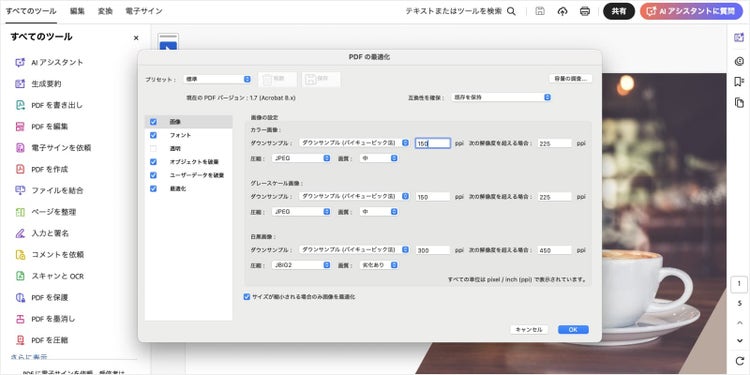750x375 pixels.
Task: Click the カラー画像 225 ppi threshold field
Action: coord(554,143)
